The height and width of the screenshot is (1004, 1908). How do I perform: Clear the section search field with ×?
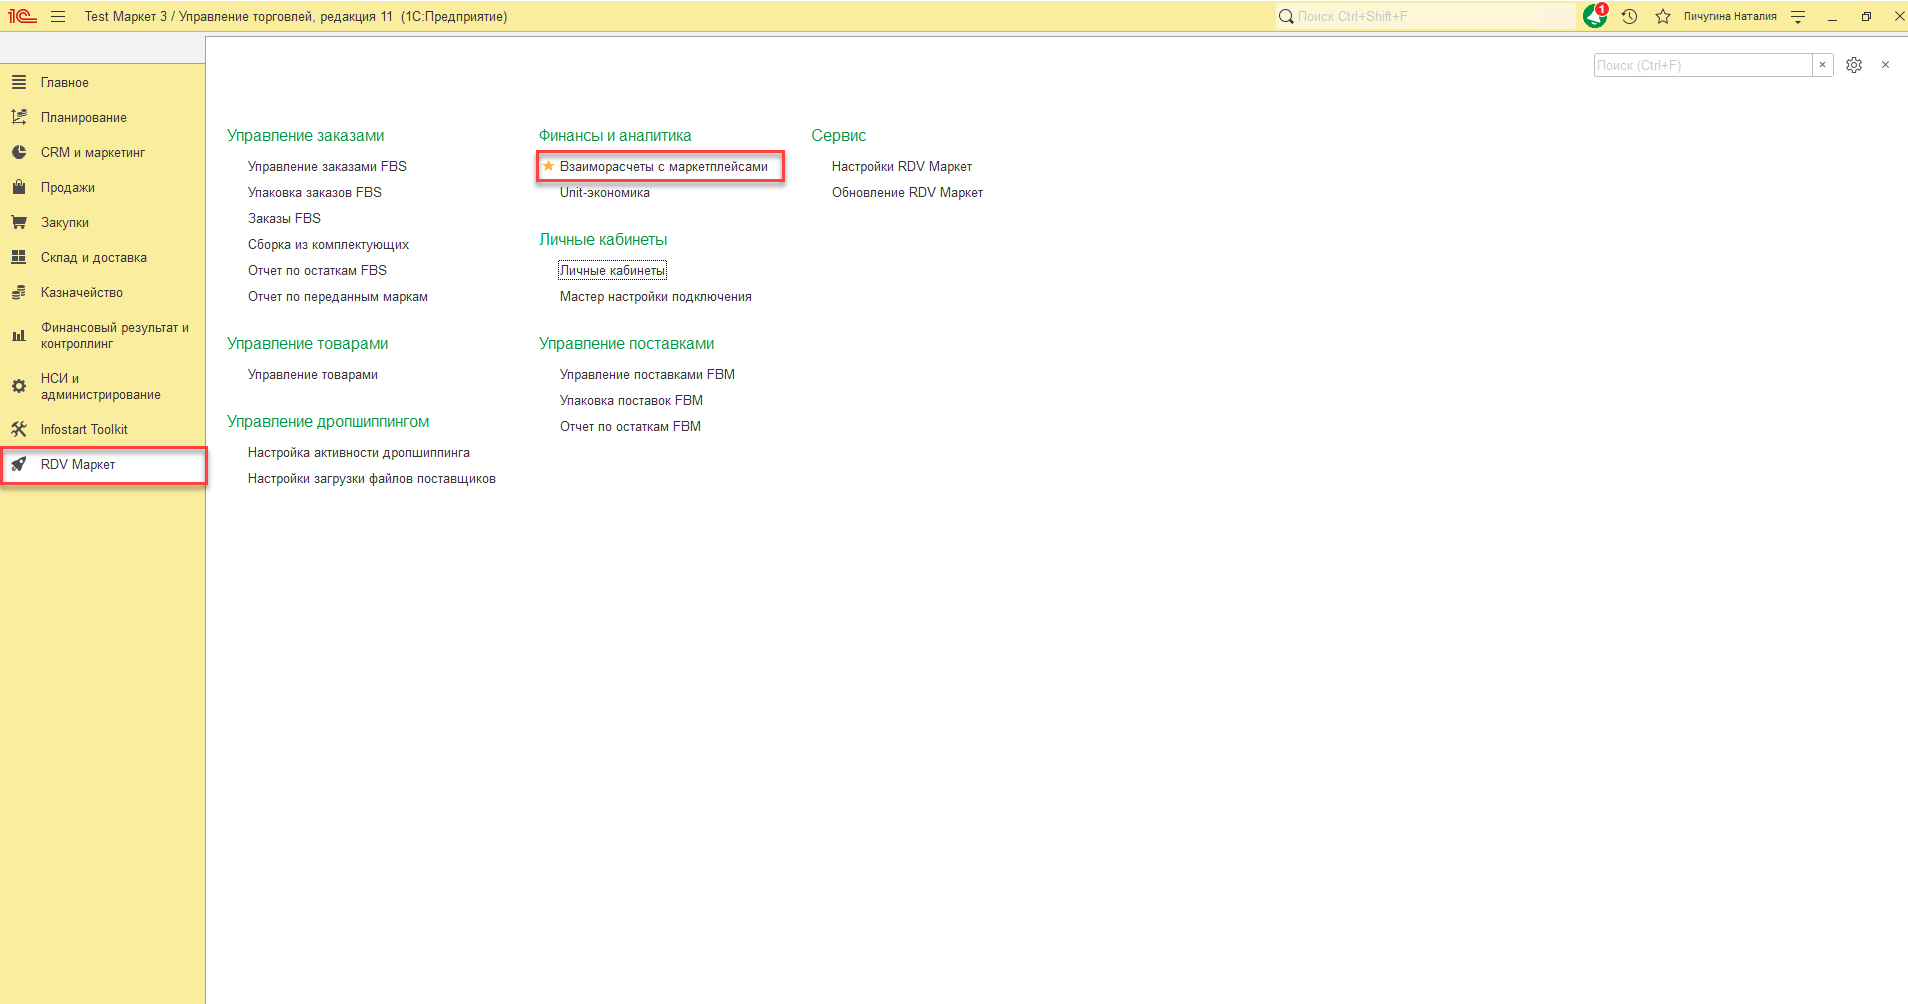pyautogui.click(x=1823, y=65)
